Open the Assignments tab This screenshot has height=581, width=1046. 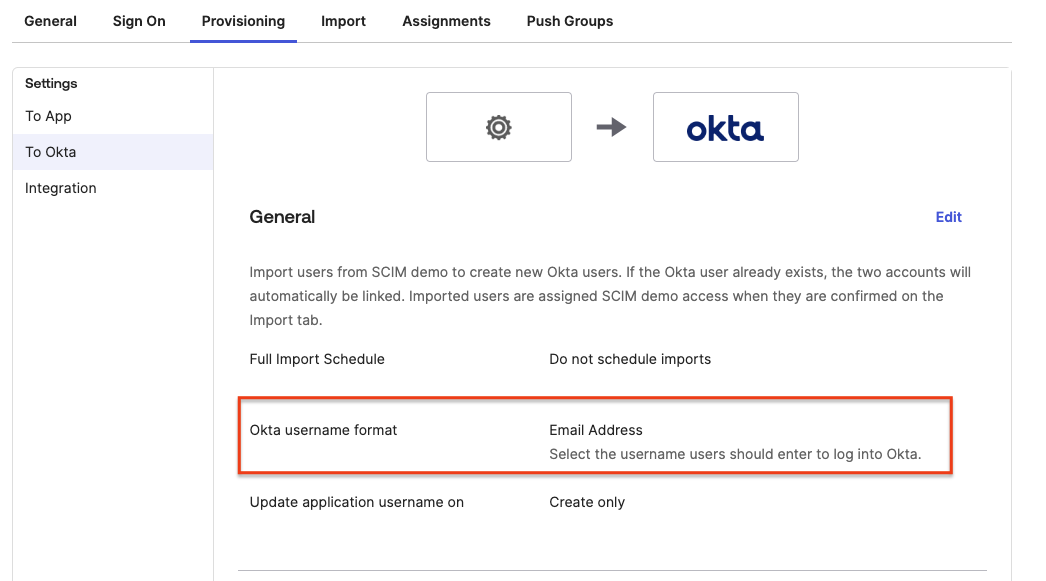(x=446, y=21)
